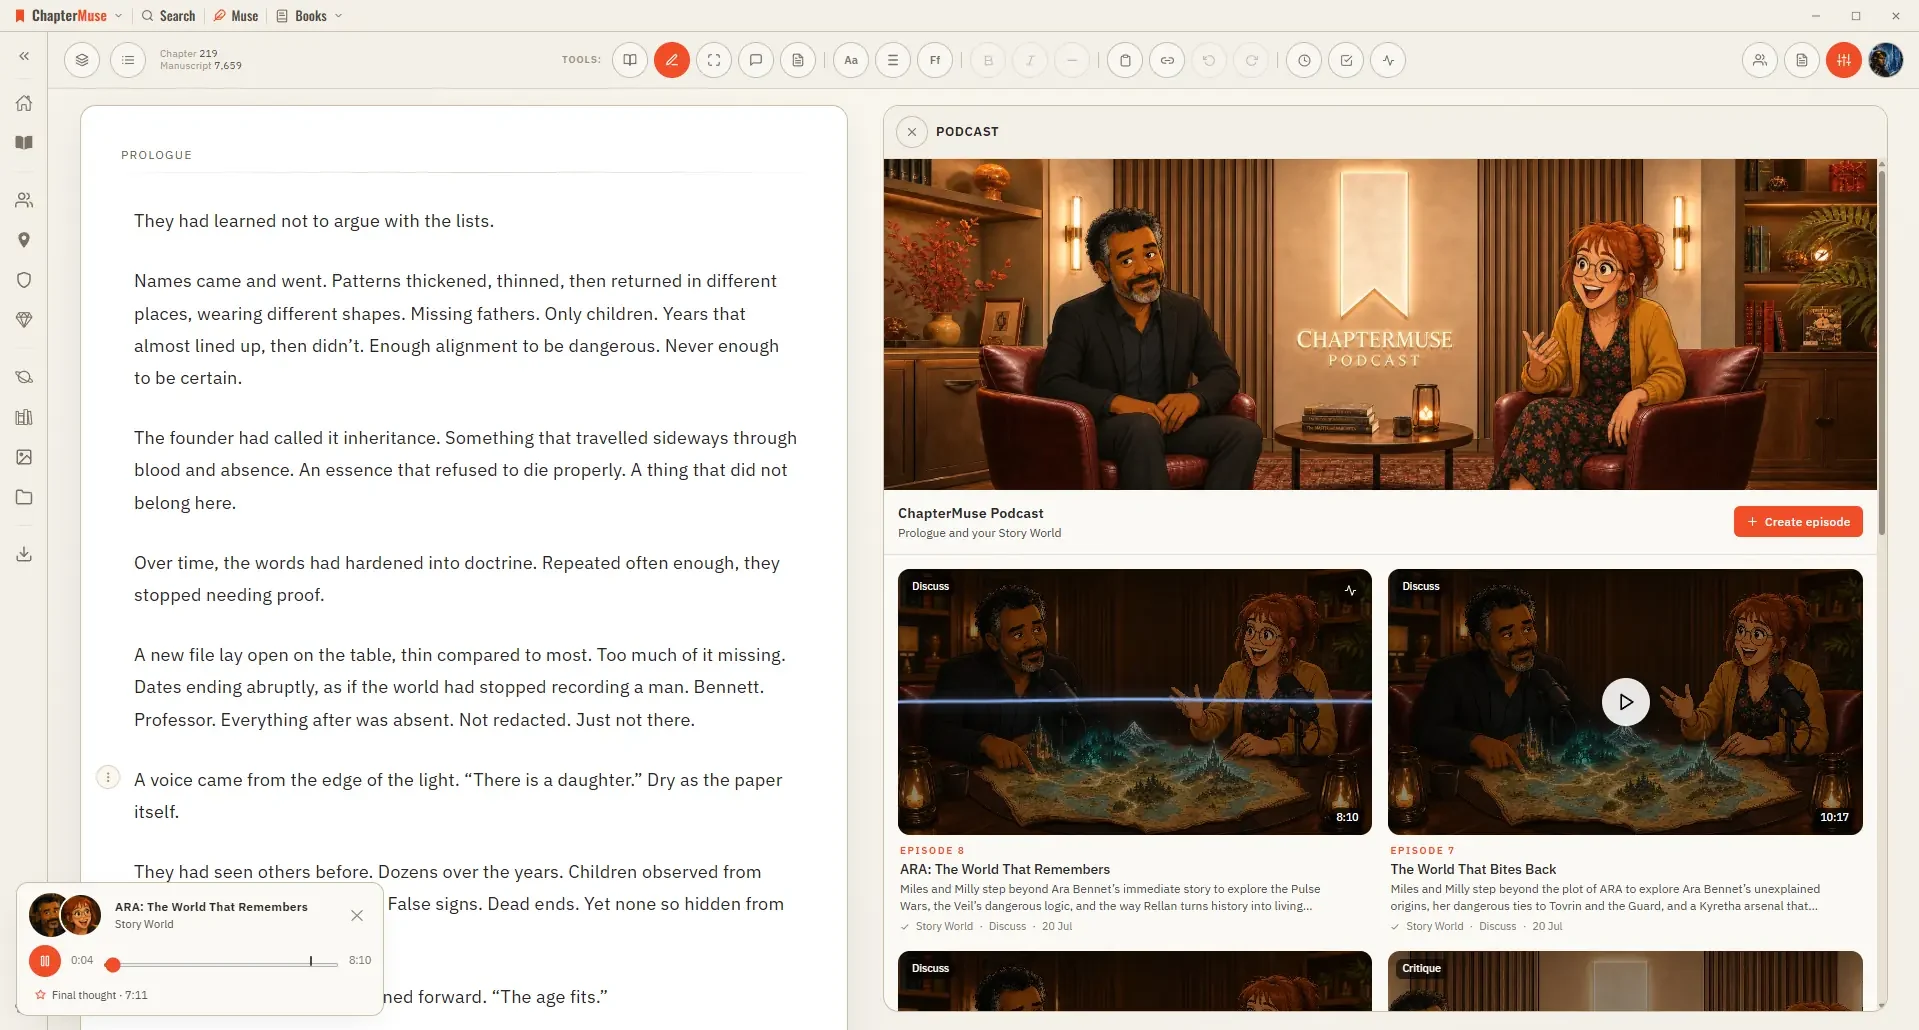Screen dimensions: 1919x1030
Task: Open the episode title 'The World That Bites Back'
Action: (x=1473, y=870)
